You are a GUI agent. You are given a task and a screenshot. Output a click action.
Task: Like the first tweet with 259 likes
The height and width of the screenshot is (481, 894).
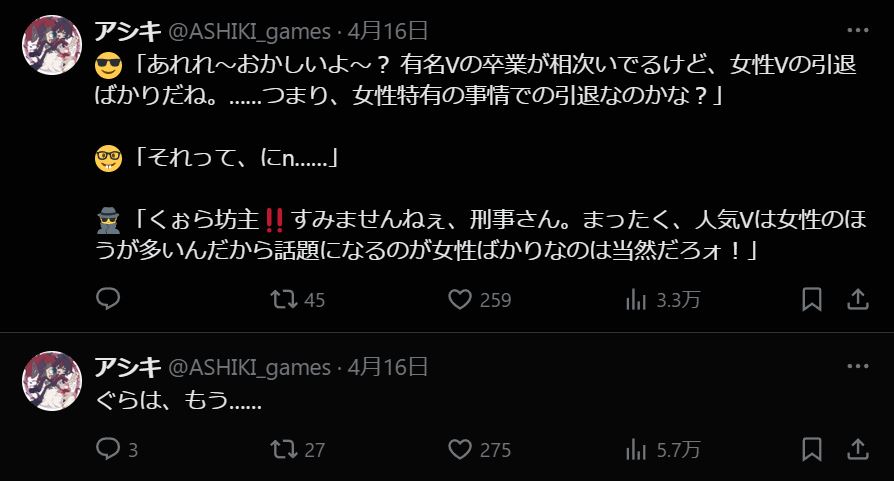[x=479, y=300]
